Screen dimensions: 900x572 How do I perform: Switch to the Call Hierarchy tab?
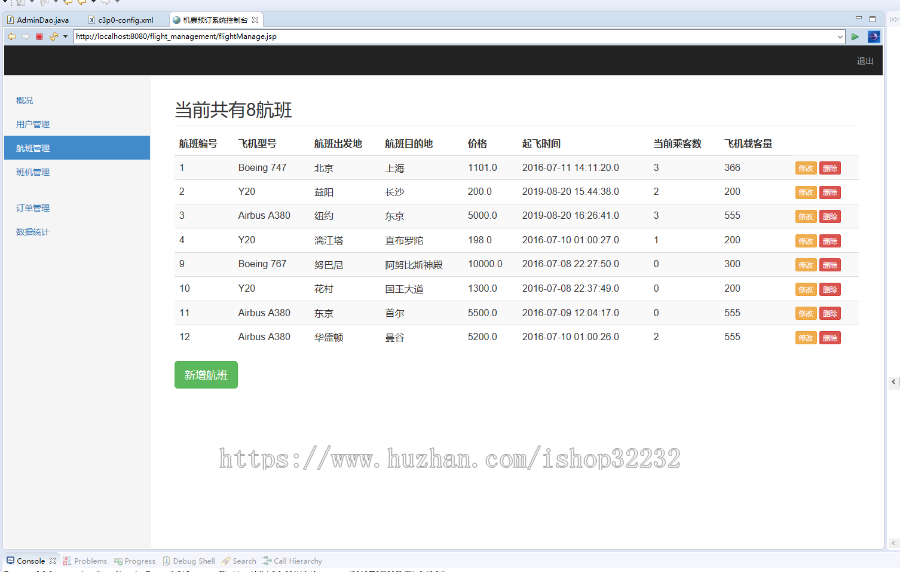pos(293,561)
